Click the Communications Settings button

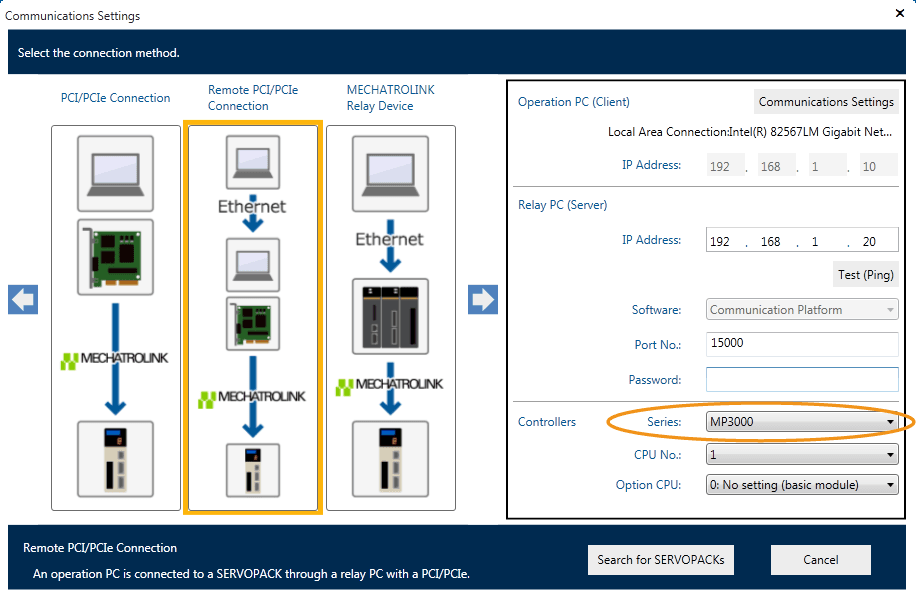tap(826, 102)
